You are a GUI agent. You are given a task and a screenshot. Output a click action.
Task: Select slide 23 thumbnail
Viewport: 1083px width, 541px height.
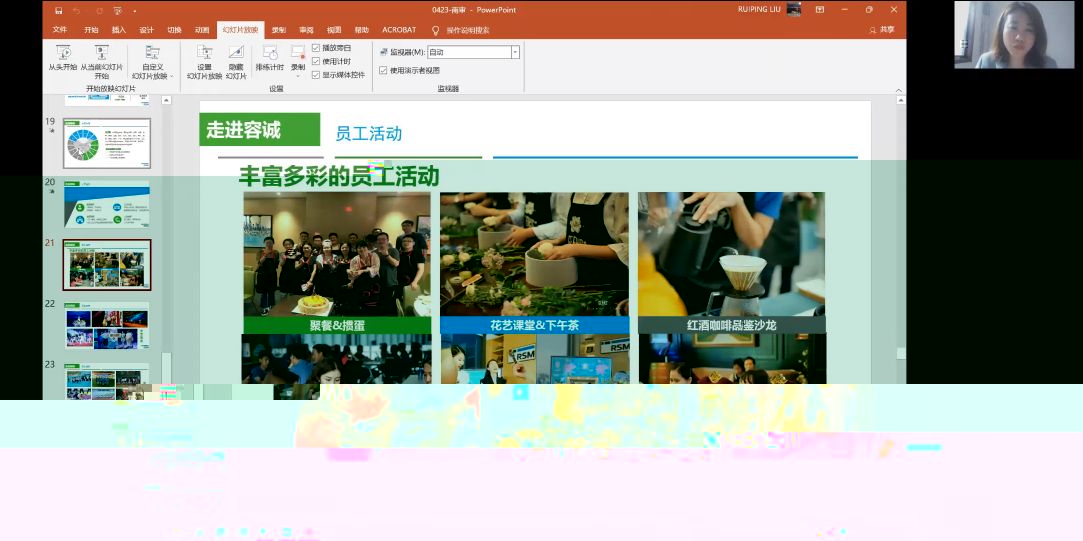click(107, 381)
